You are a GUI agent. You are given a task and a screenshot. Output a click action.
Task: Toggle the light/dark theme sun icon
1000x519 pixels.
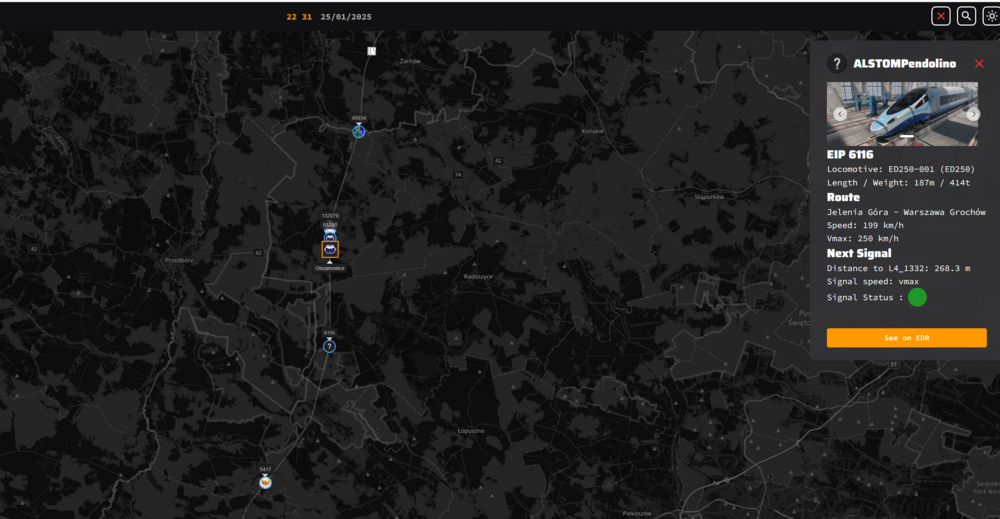tap(991, 16)
